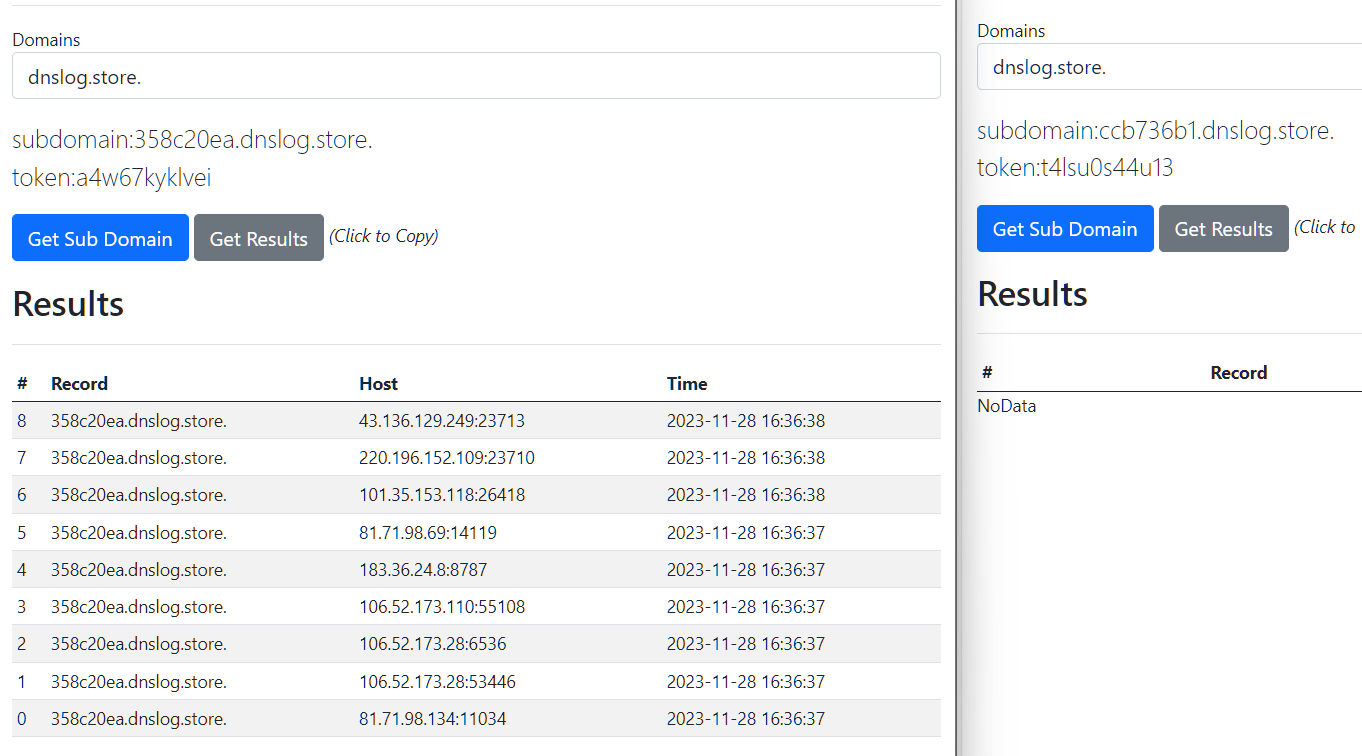Click the NoData results cell
This screenshot has height=756, width=1362.
(1007, 406)
